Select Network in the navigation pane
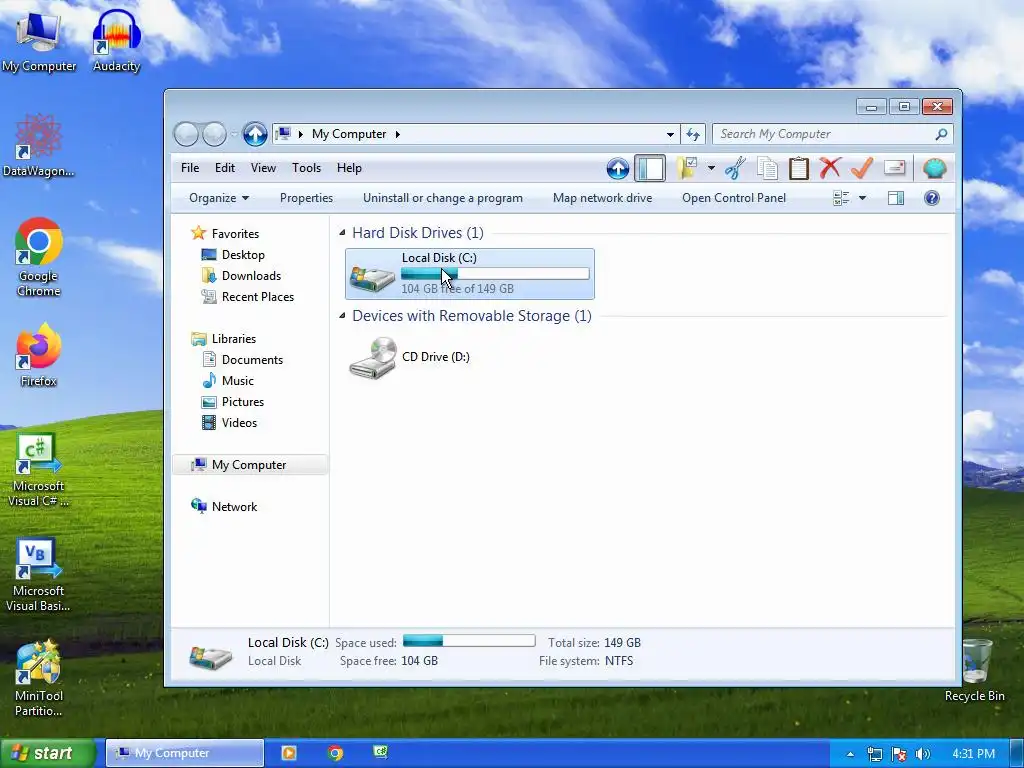Screen dimensions: 1024x768 pyautogui.click(x=234, y=507)
